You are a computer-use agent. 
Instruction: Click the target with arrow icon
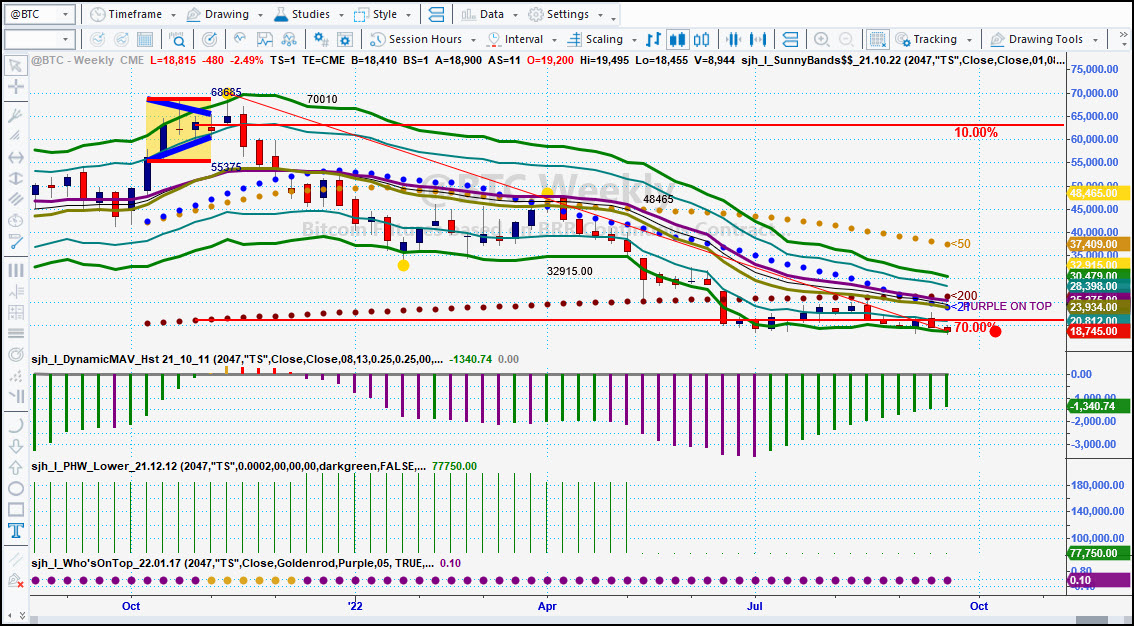209,39
